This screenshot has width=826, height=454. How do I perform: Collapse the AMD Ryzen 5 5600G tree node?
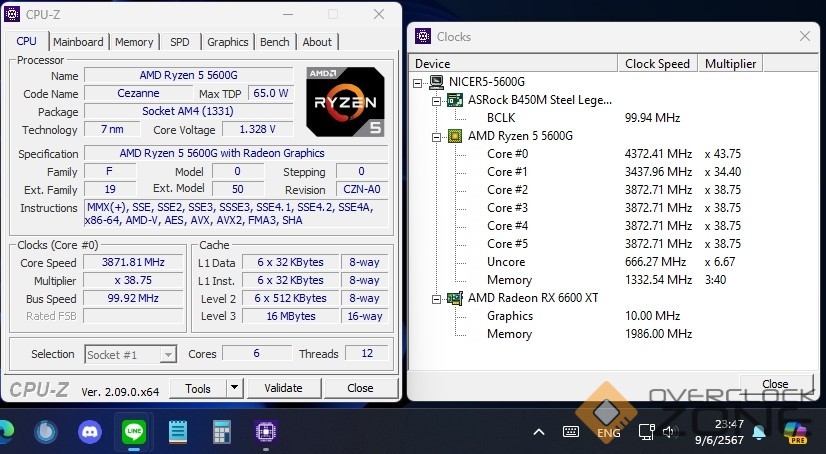coord(436,137)
